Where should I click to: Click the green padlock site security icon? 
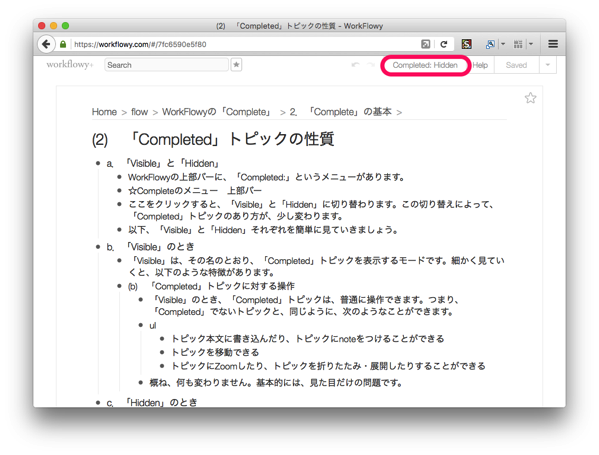pyautogui.click(x=63, y=44)
